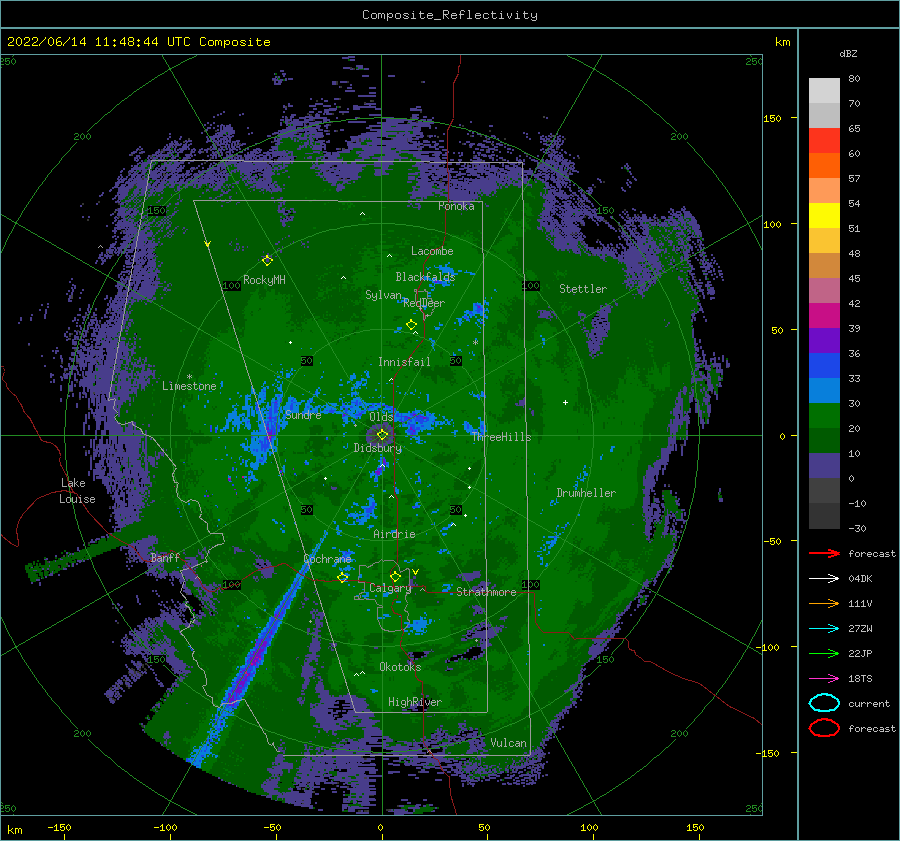Click the Airdrie city label

click(394, 534)
